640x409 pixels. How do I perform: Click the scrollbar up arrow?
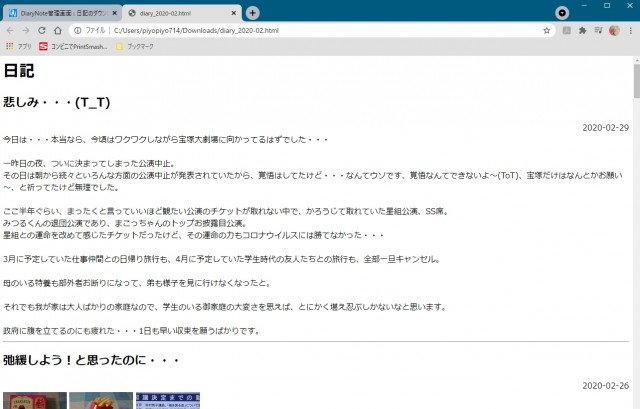click(x=637, y=60)
